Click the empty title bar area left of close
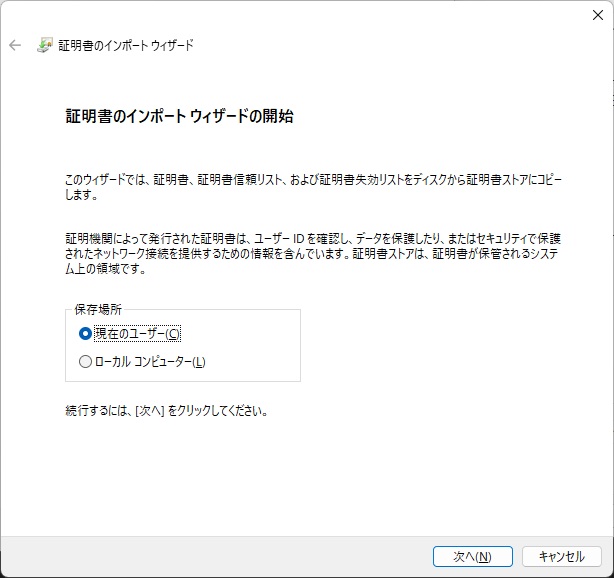This screenshot has height=578, width=614. 300,15
